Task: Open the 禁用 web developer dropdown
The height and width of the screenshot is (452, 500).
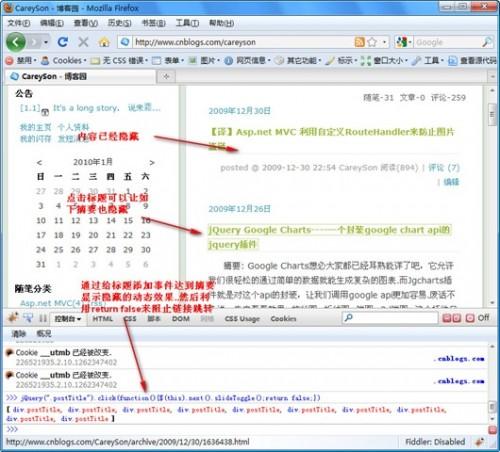Action: click(x=21, y=61)
